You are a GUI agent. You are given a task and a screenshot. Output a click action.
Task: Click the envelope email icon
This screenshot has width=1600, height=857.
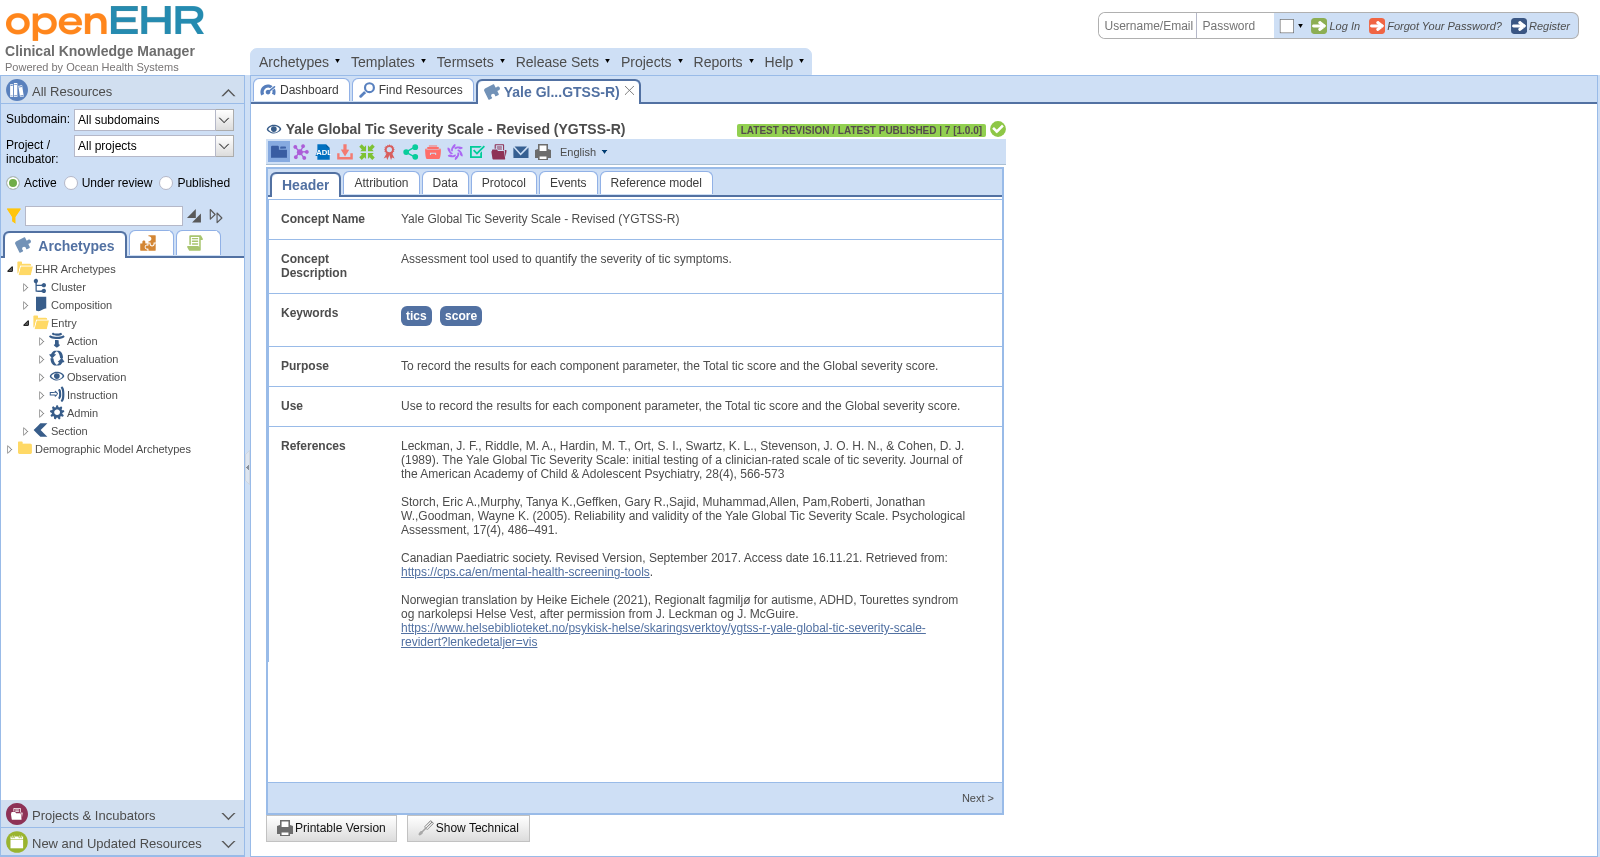coord(521,152)
